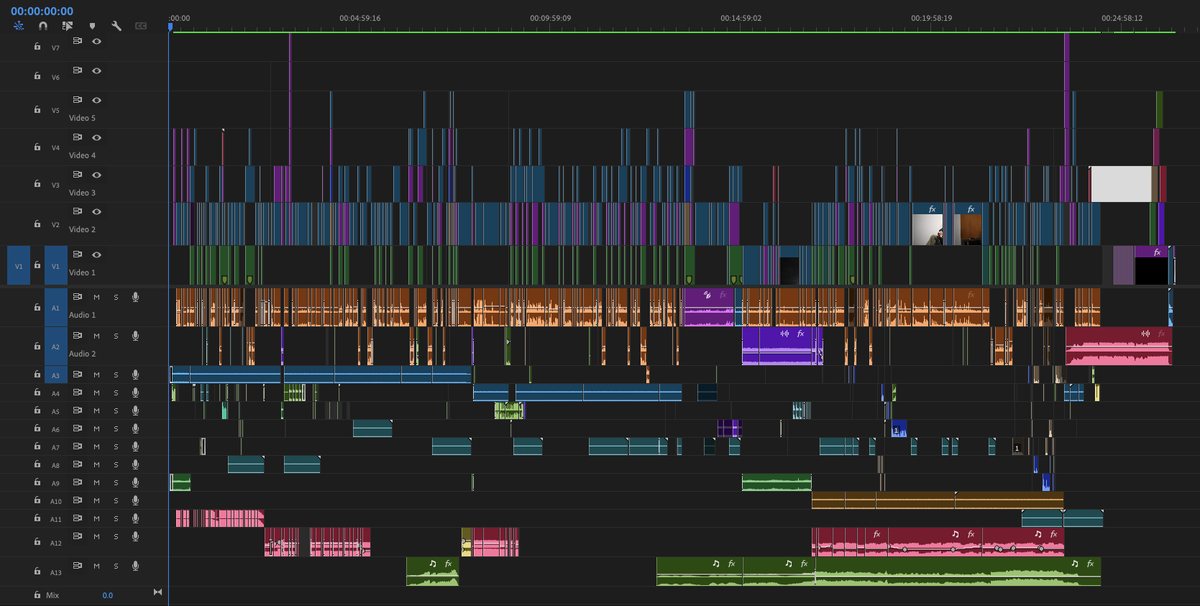Click the blue playhead at timeline start
This screenshot has height=606, width=1200.
pos(169,27)
